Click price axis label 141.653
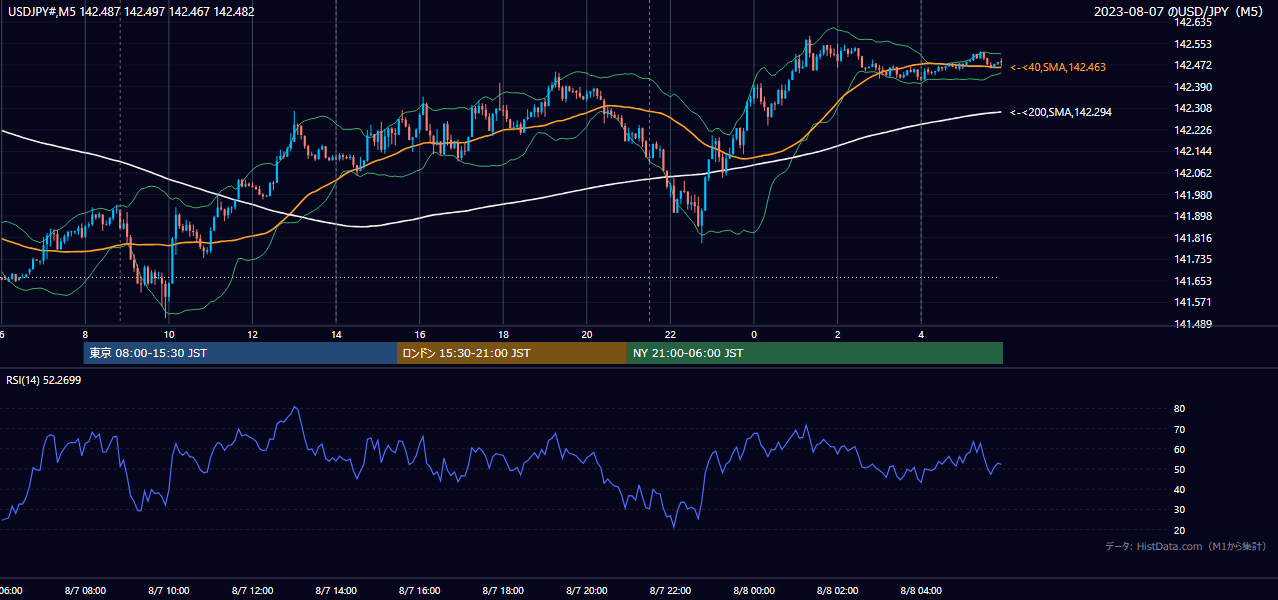The image size is (1278, 600). (1191, 281)
